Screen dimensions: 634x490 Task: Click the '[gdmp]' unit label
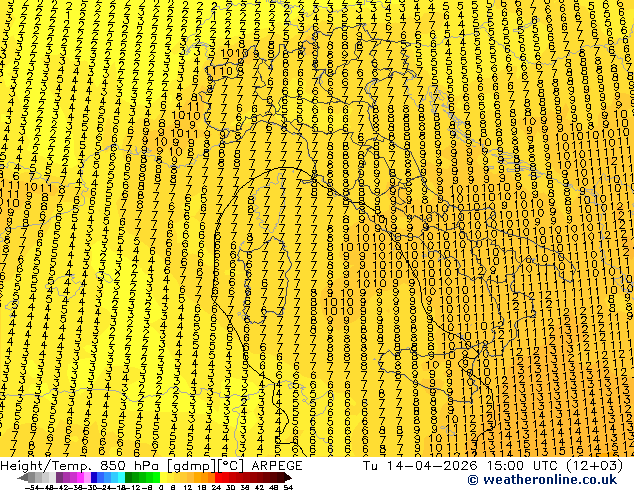pos(192,466)
